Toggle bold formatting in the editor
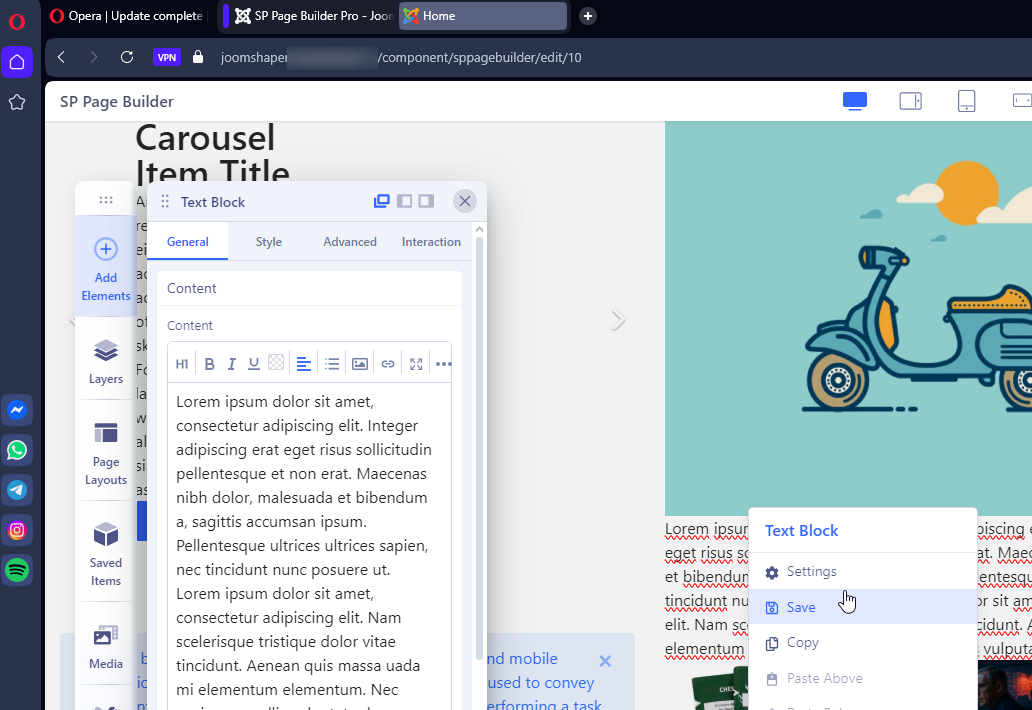The height and width of the screenshot is (710, 1032). pyautogui.click(x=210, y=364)
